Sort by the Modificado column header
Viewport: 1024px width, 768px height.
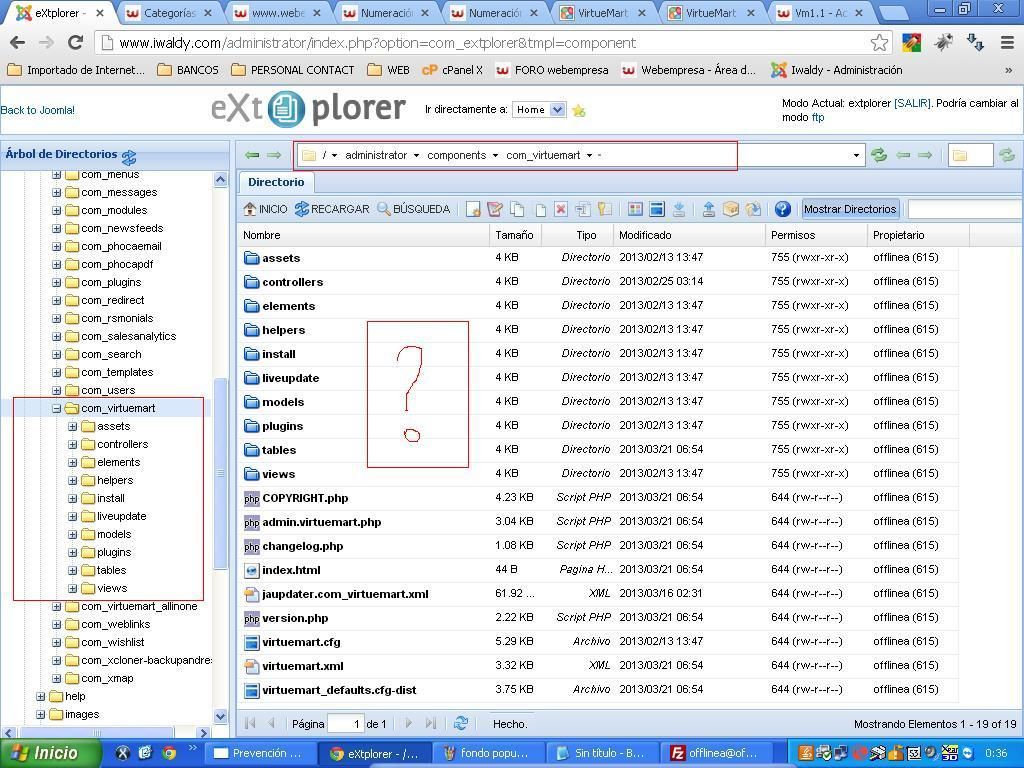tap(689, 235)
